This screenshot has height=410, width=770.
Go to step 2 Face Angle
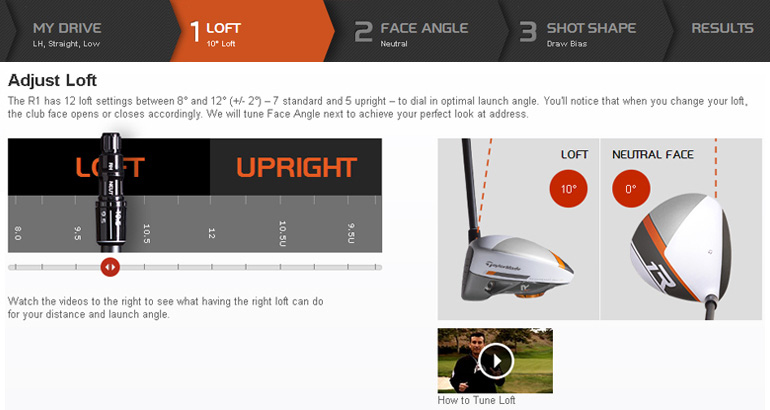click(412, 33)
